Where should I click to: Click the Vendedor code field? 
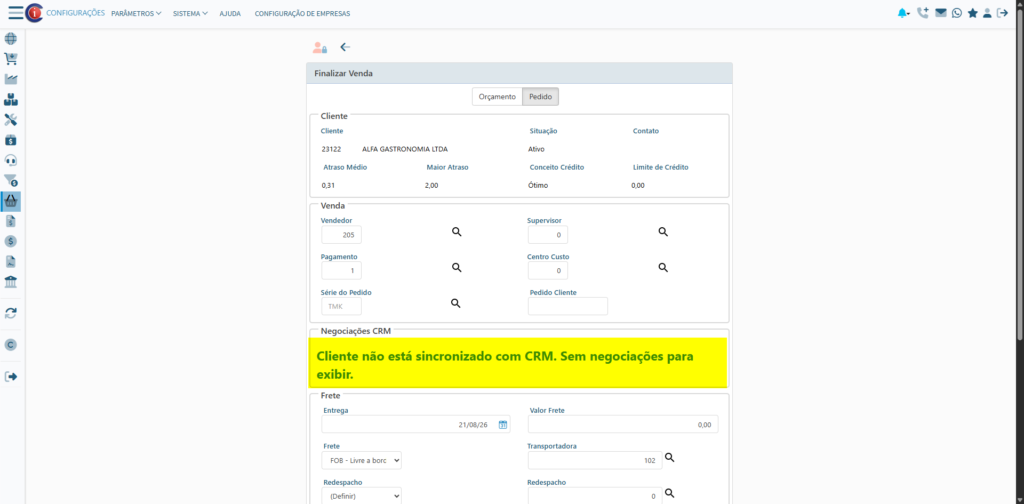coord(342,234)
